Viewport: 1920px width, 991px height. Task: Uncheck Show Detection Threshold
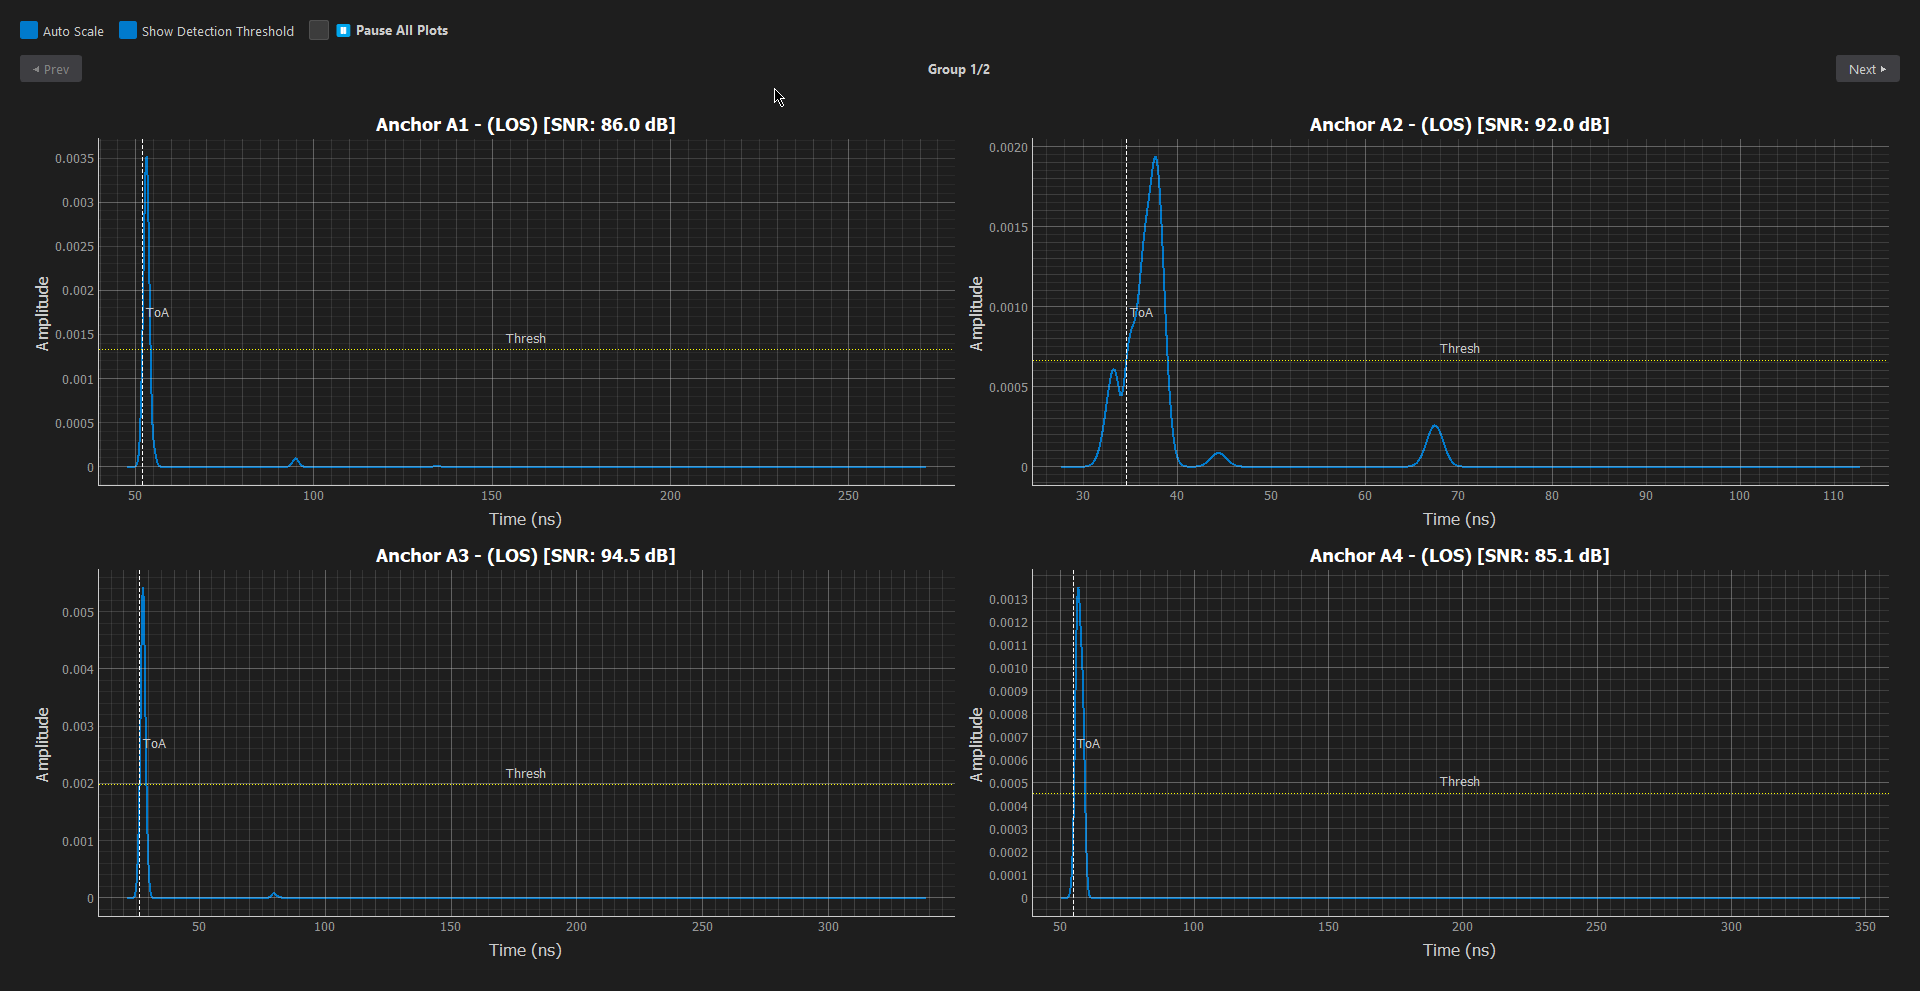point(128,30)
